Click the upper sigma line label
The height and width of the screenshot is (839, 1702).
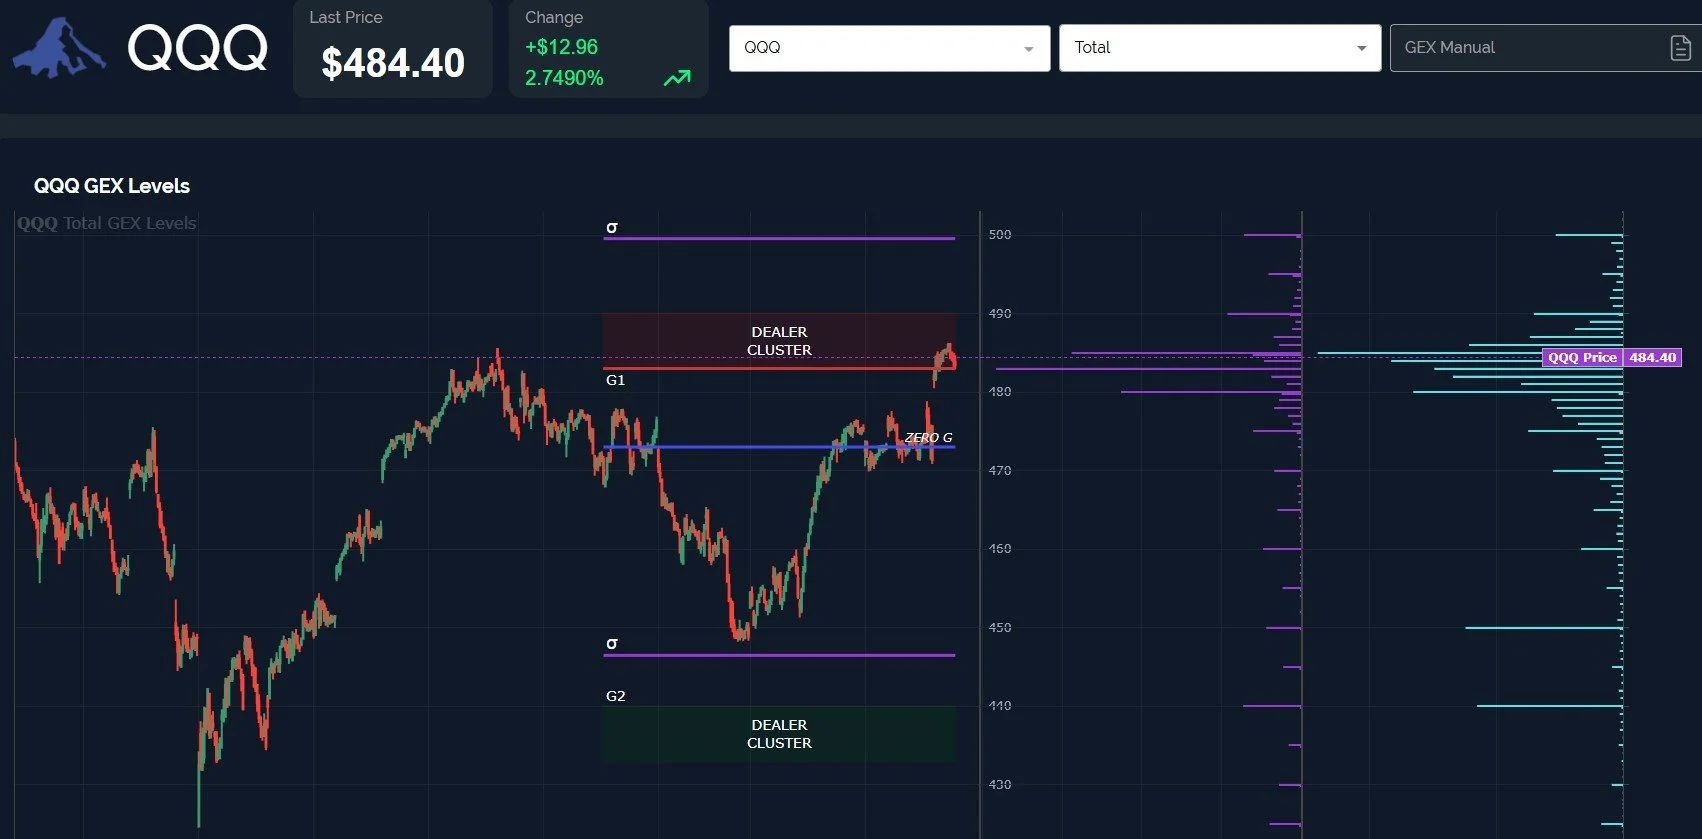click(611, 228)
